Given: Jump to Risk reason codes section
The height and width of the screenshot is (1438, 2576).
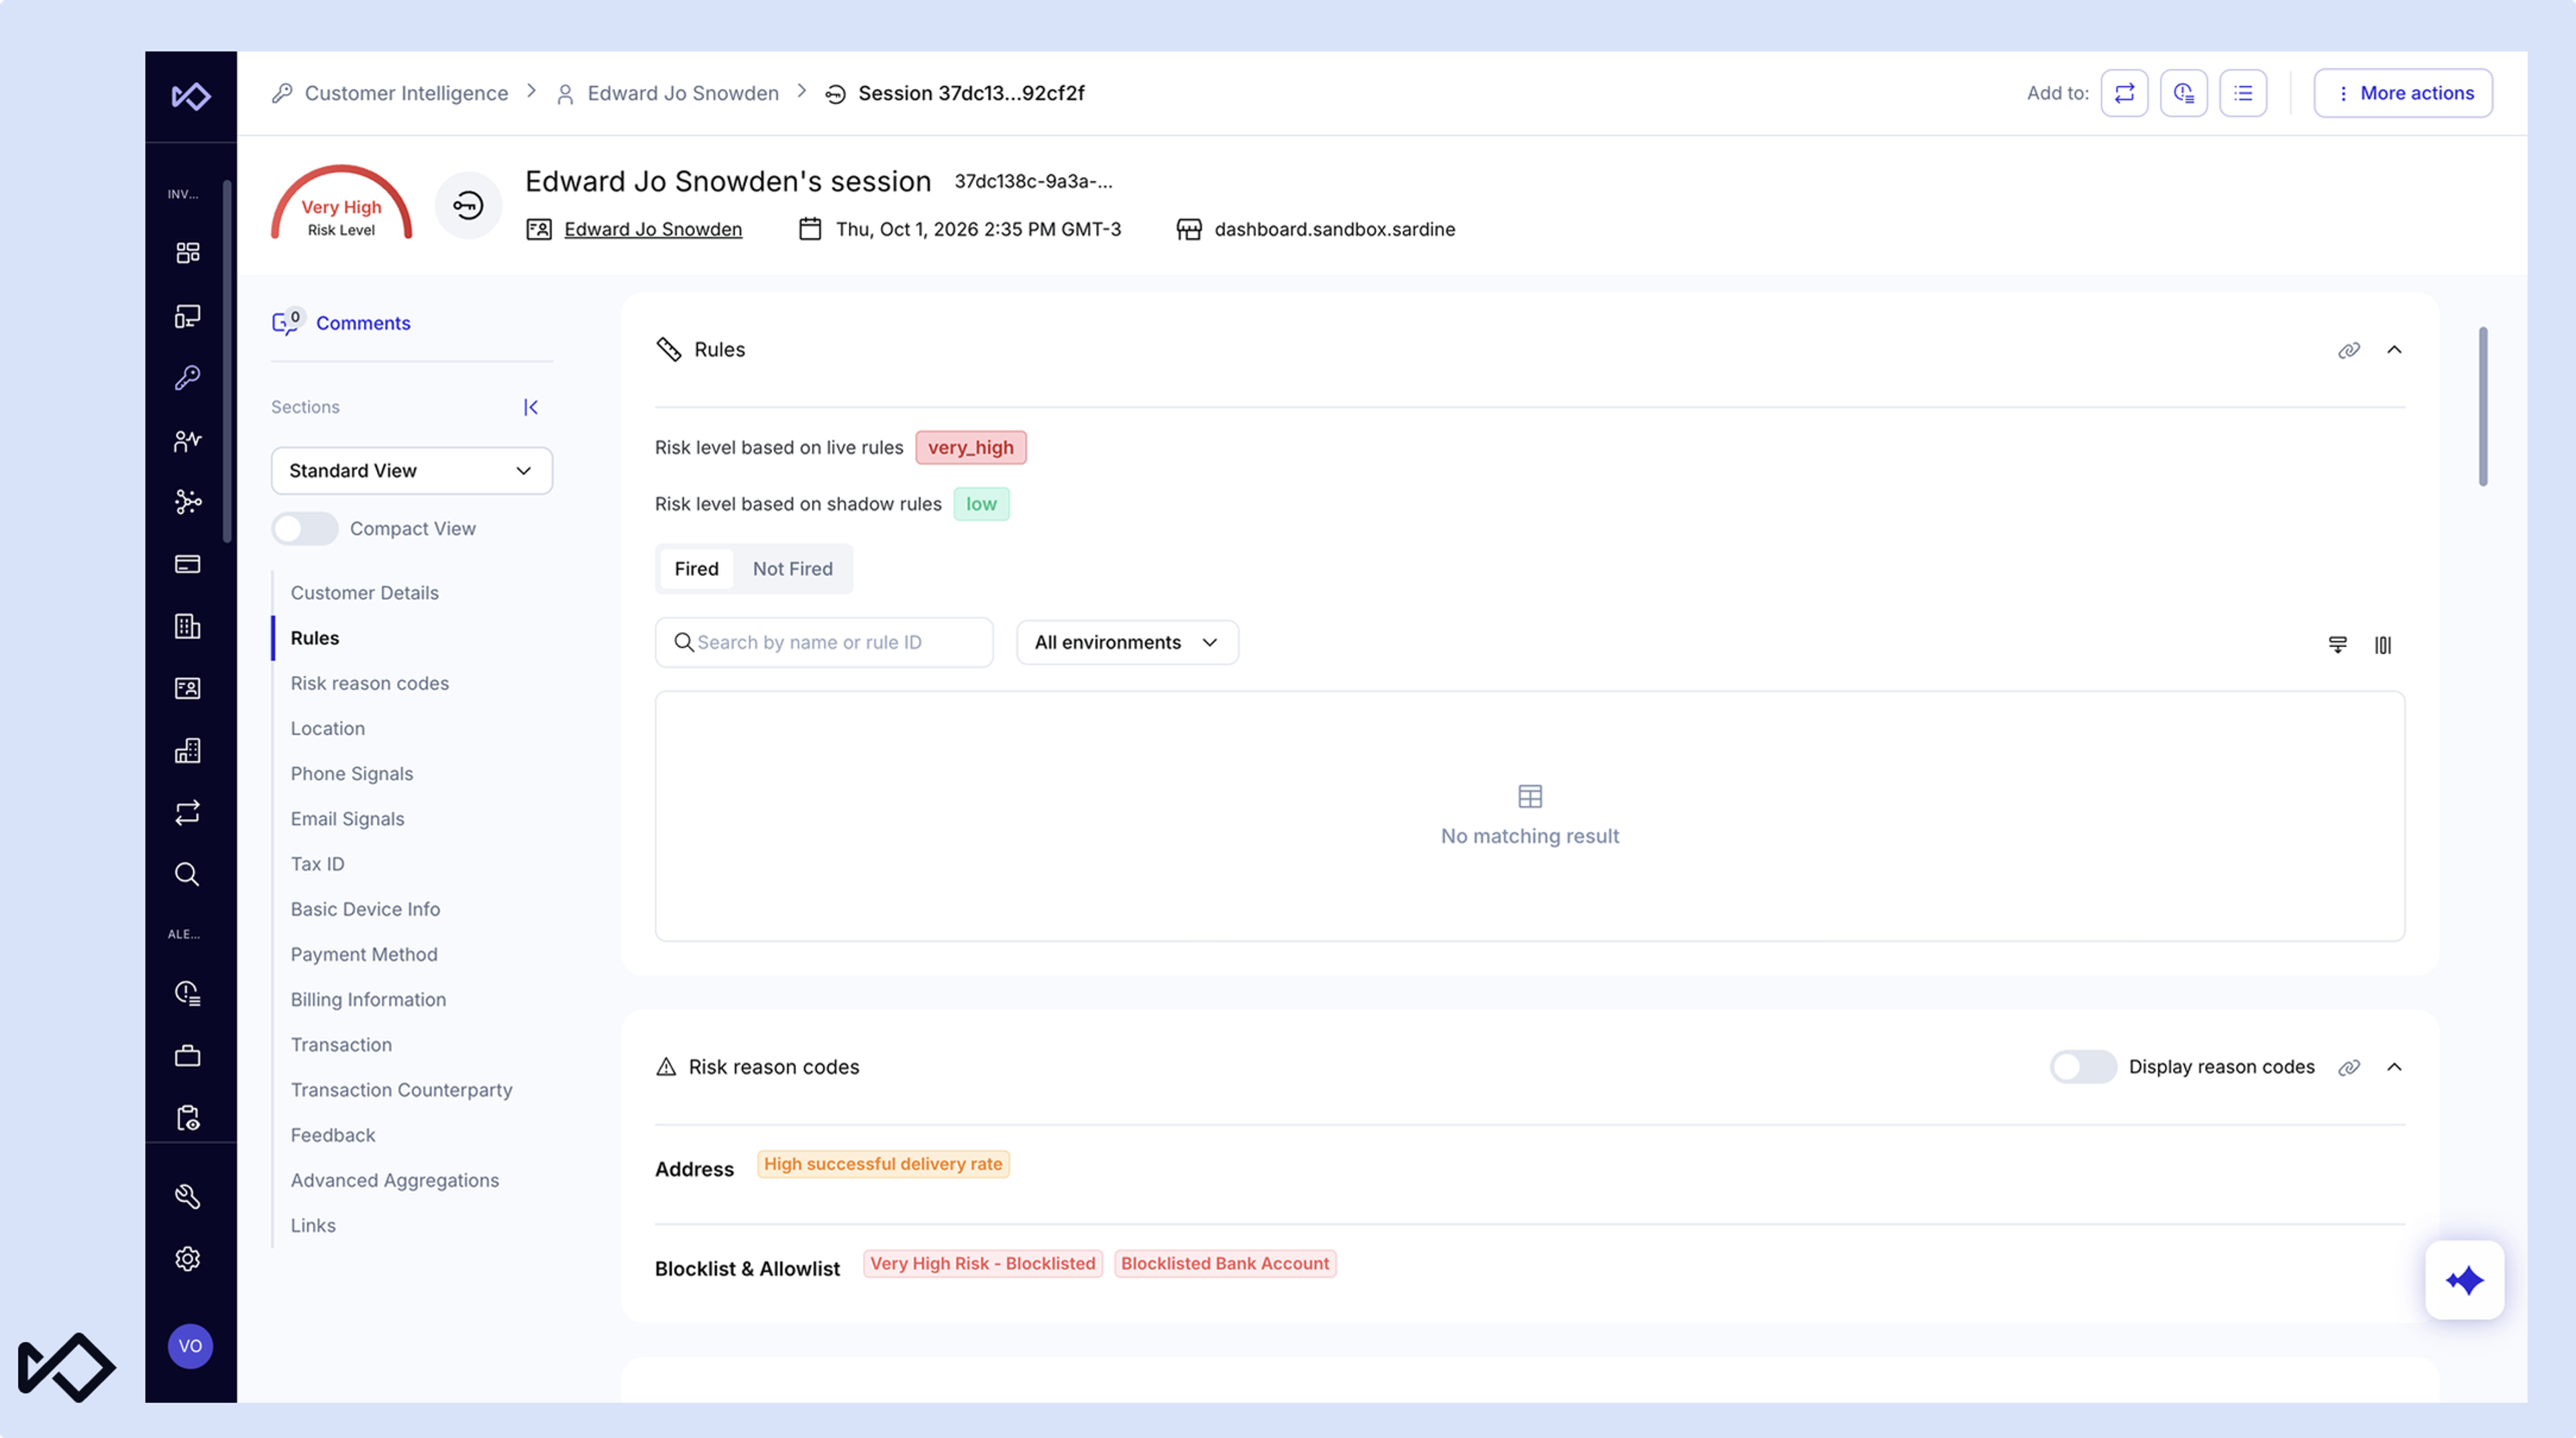Looking at the screenshot, I should (x=370, y=683).
